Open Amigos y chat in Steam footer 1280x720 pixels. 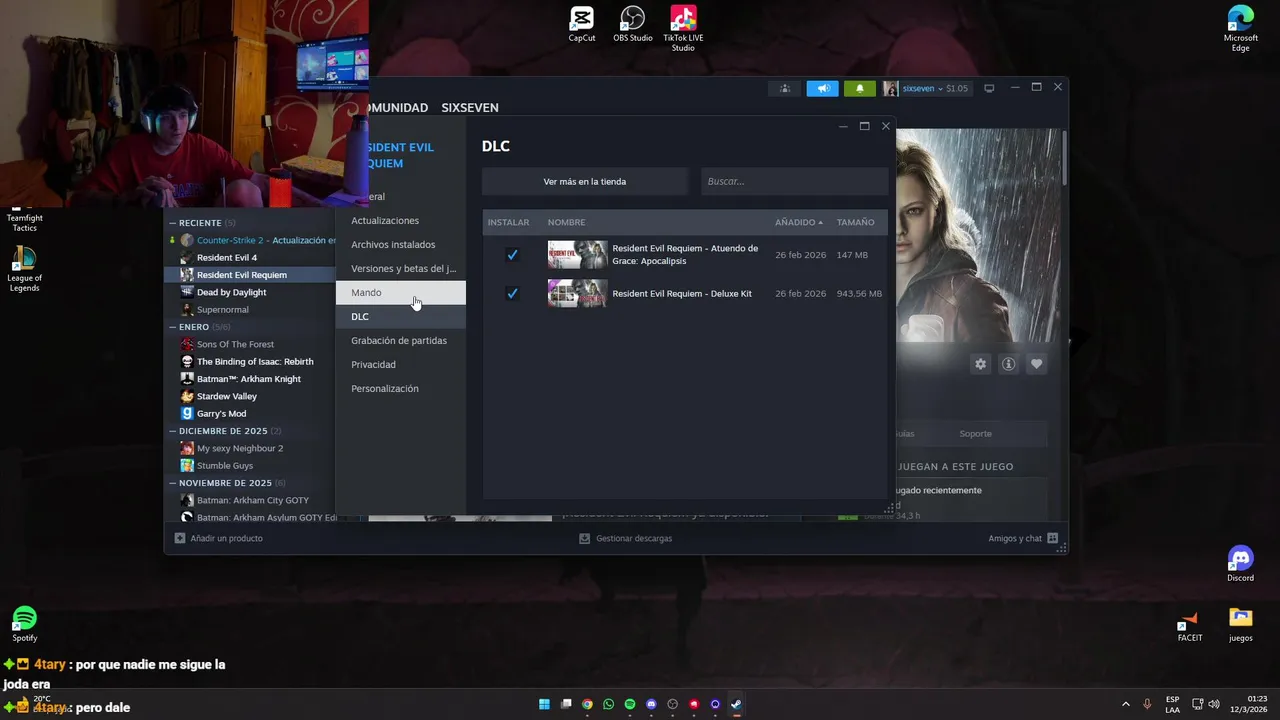pyautogui.click(x=1023, y=538)
